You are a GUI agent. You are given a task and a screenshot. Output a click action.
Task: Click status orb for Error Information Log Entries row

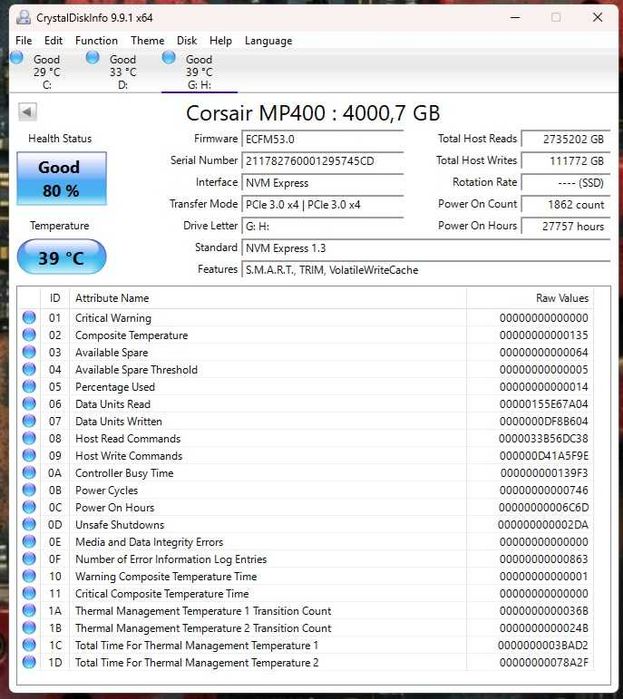point(29,559)
